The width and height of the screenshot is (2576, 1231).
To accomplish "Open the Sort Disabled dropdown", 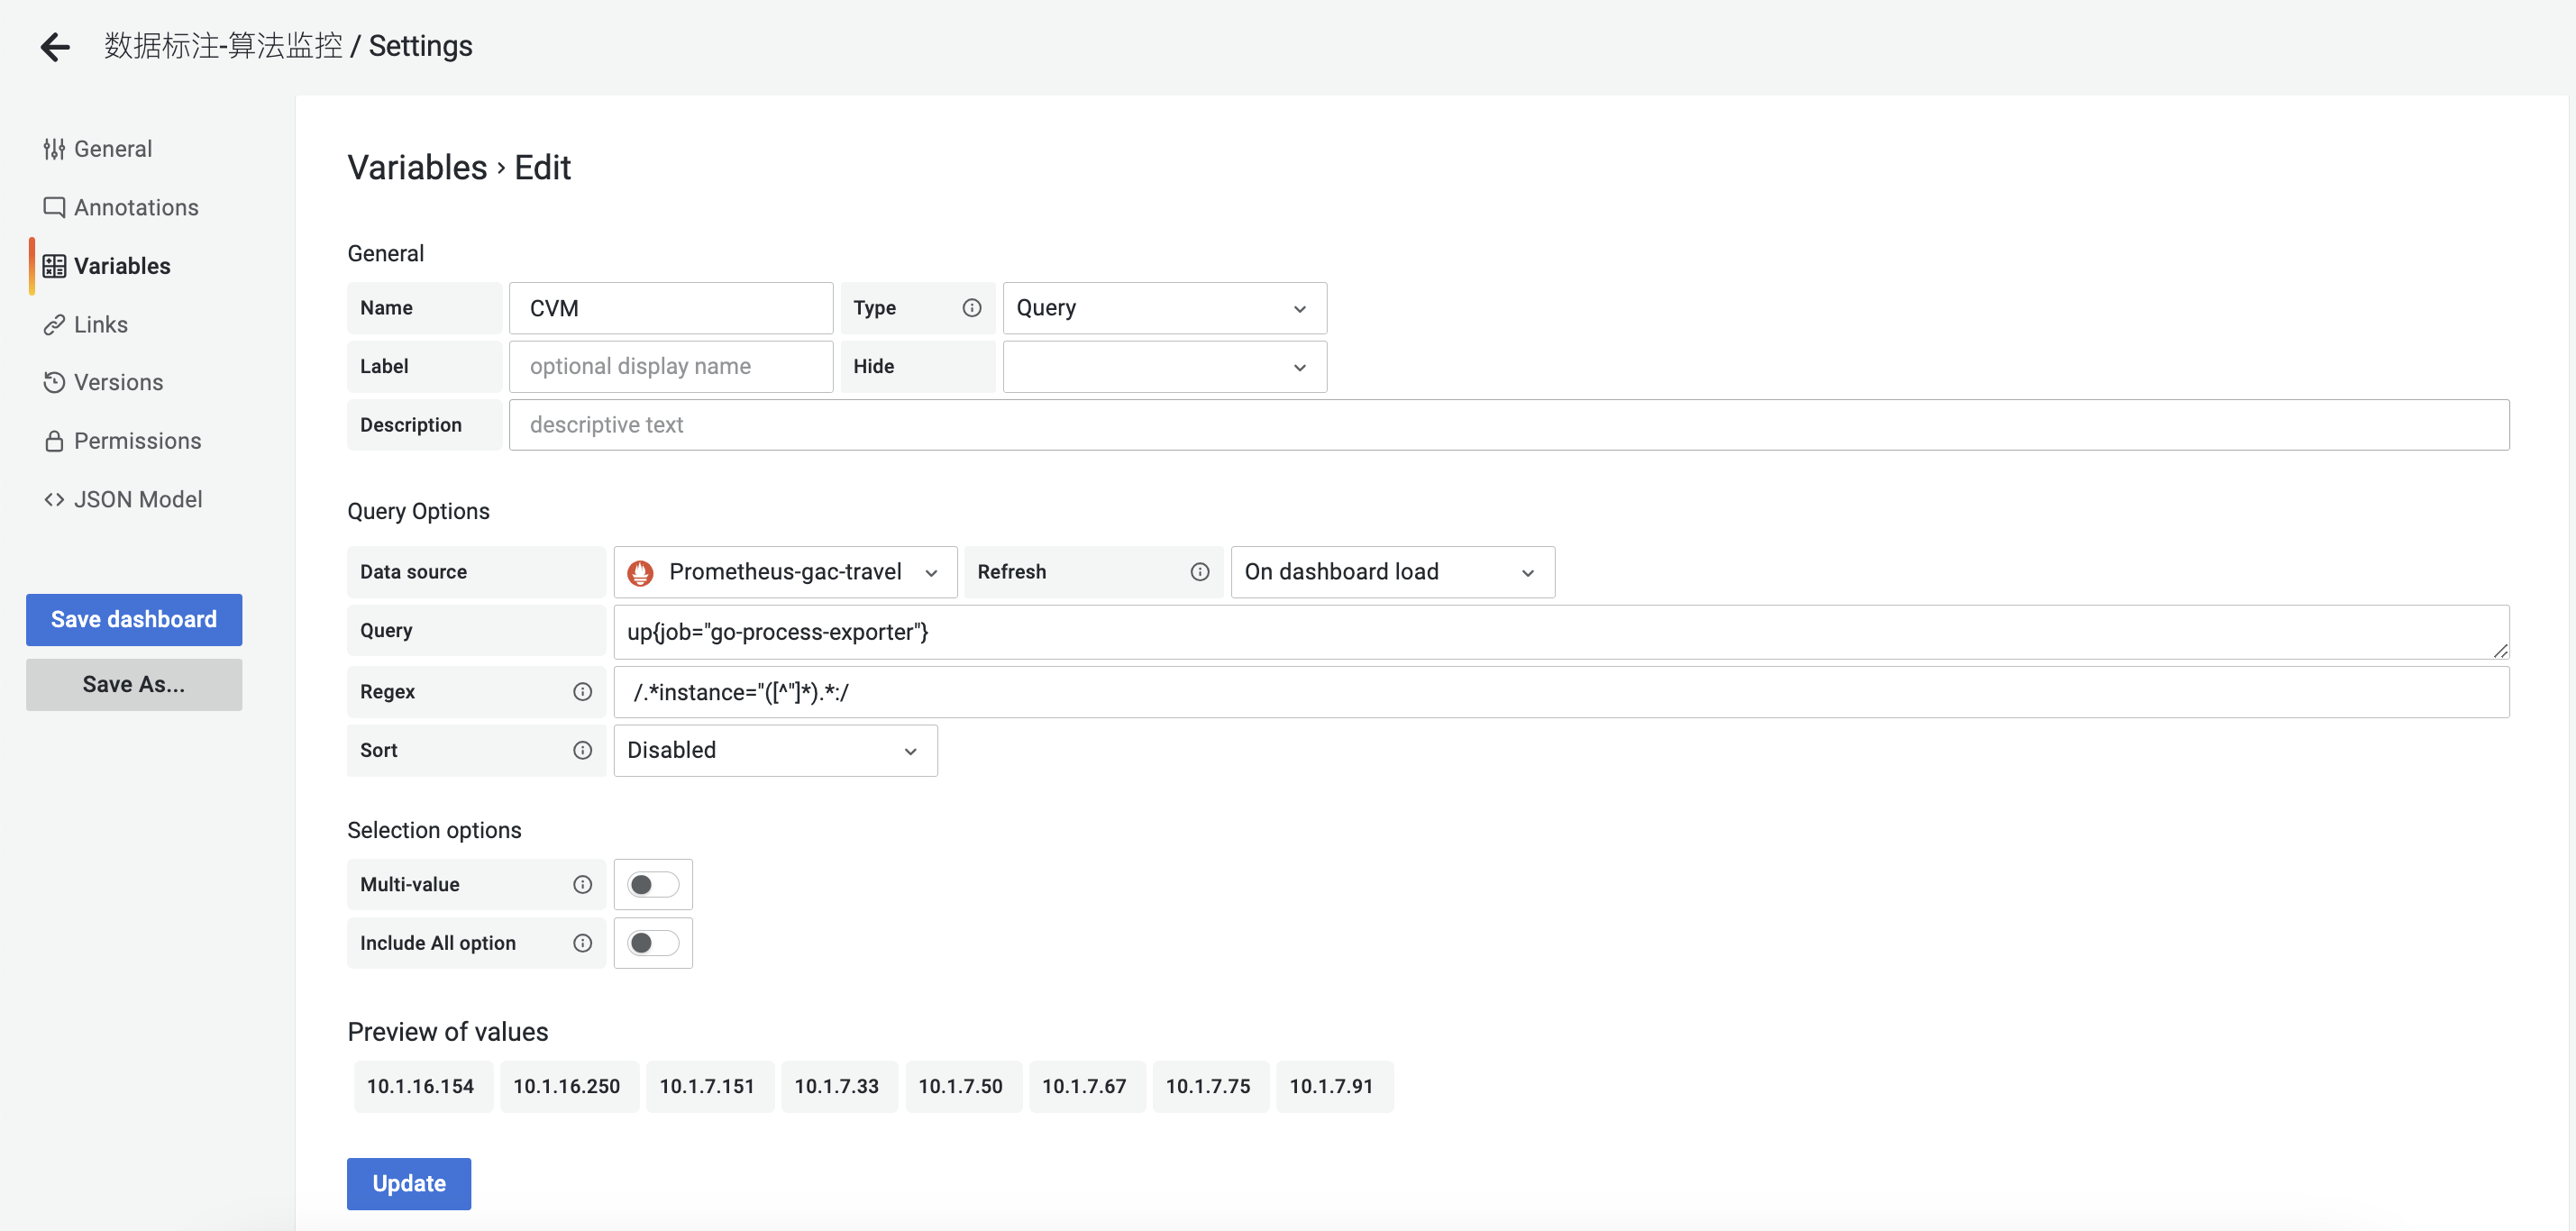I will click(x=775, y=750).
